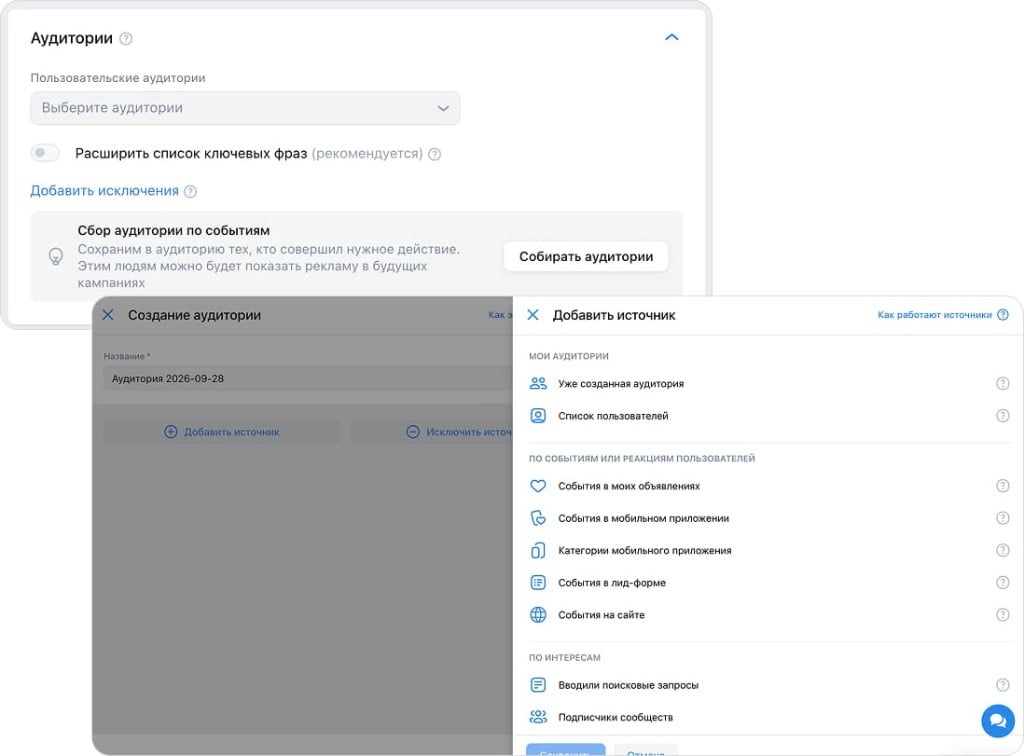Viewport: 1024px width, 756px height.
Task: Click help icon for Уже созданная аудитория
Action: click(x=1002, y=384)
